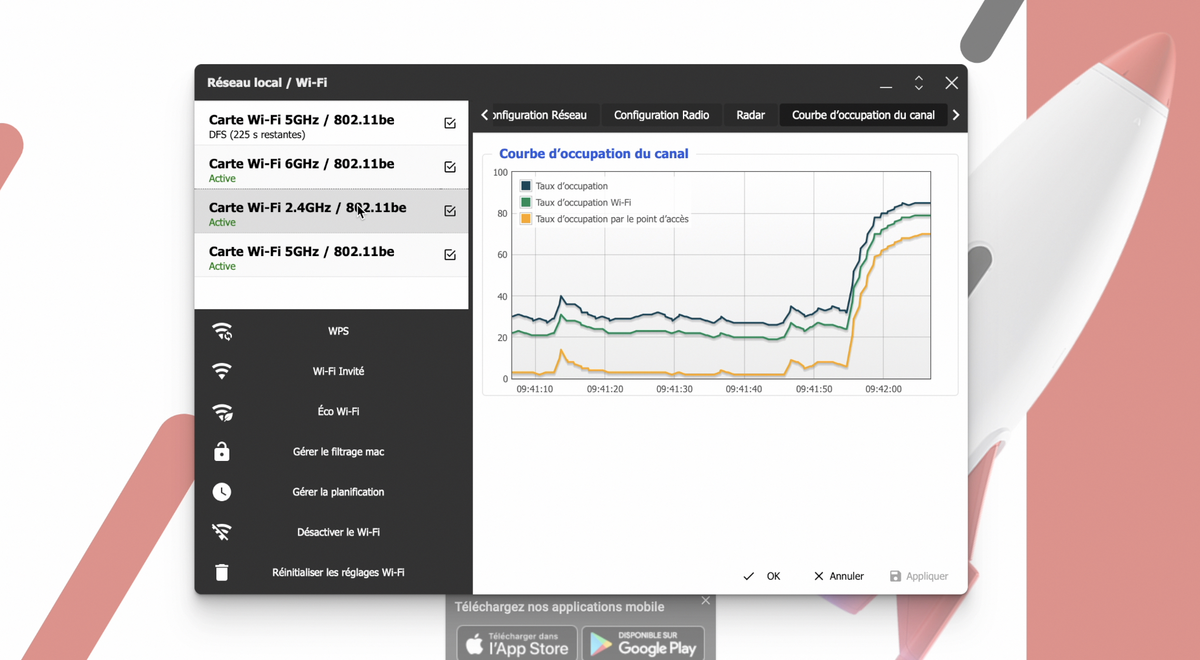Click the Éco Wi-Fi leaf icon
The height and width of the screenshot is (660, 1200).
click(x=222, y=412)
